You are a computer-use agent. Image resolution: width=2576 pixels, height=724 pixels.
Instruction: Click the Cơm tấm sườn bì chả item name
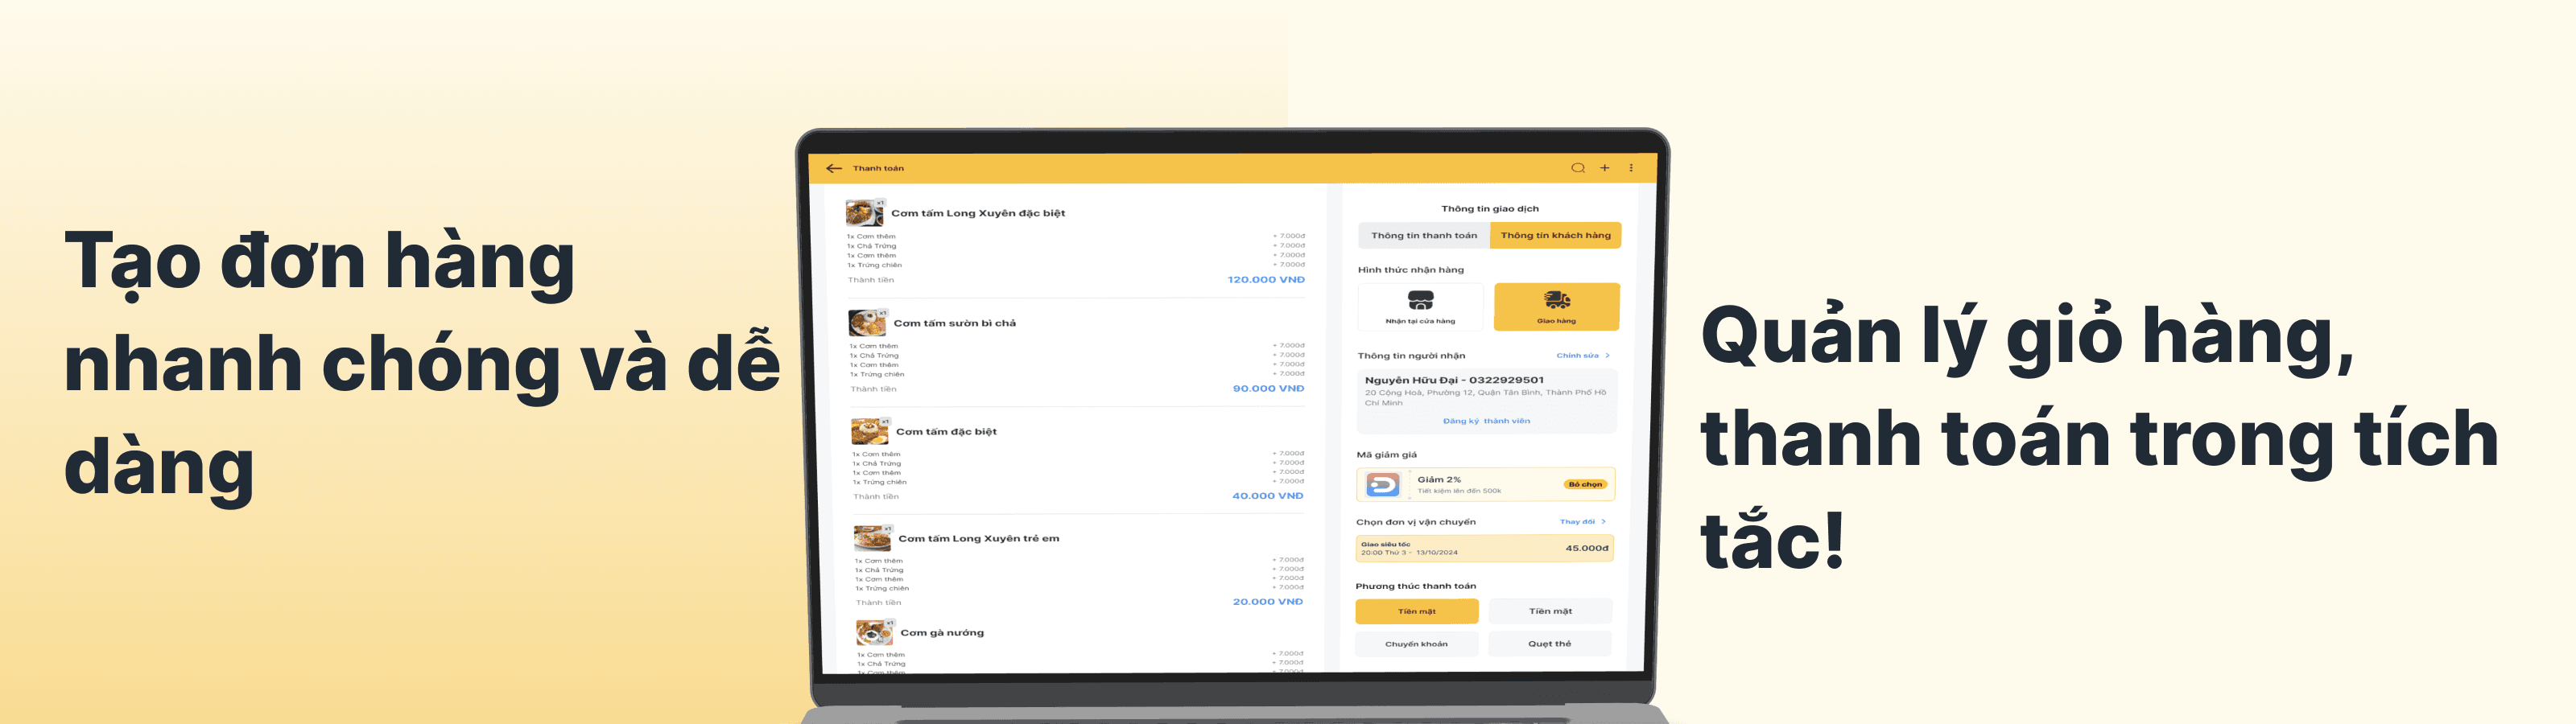954,323
